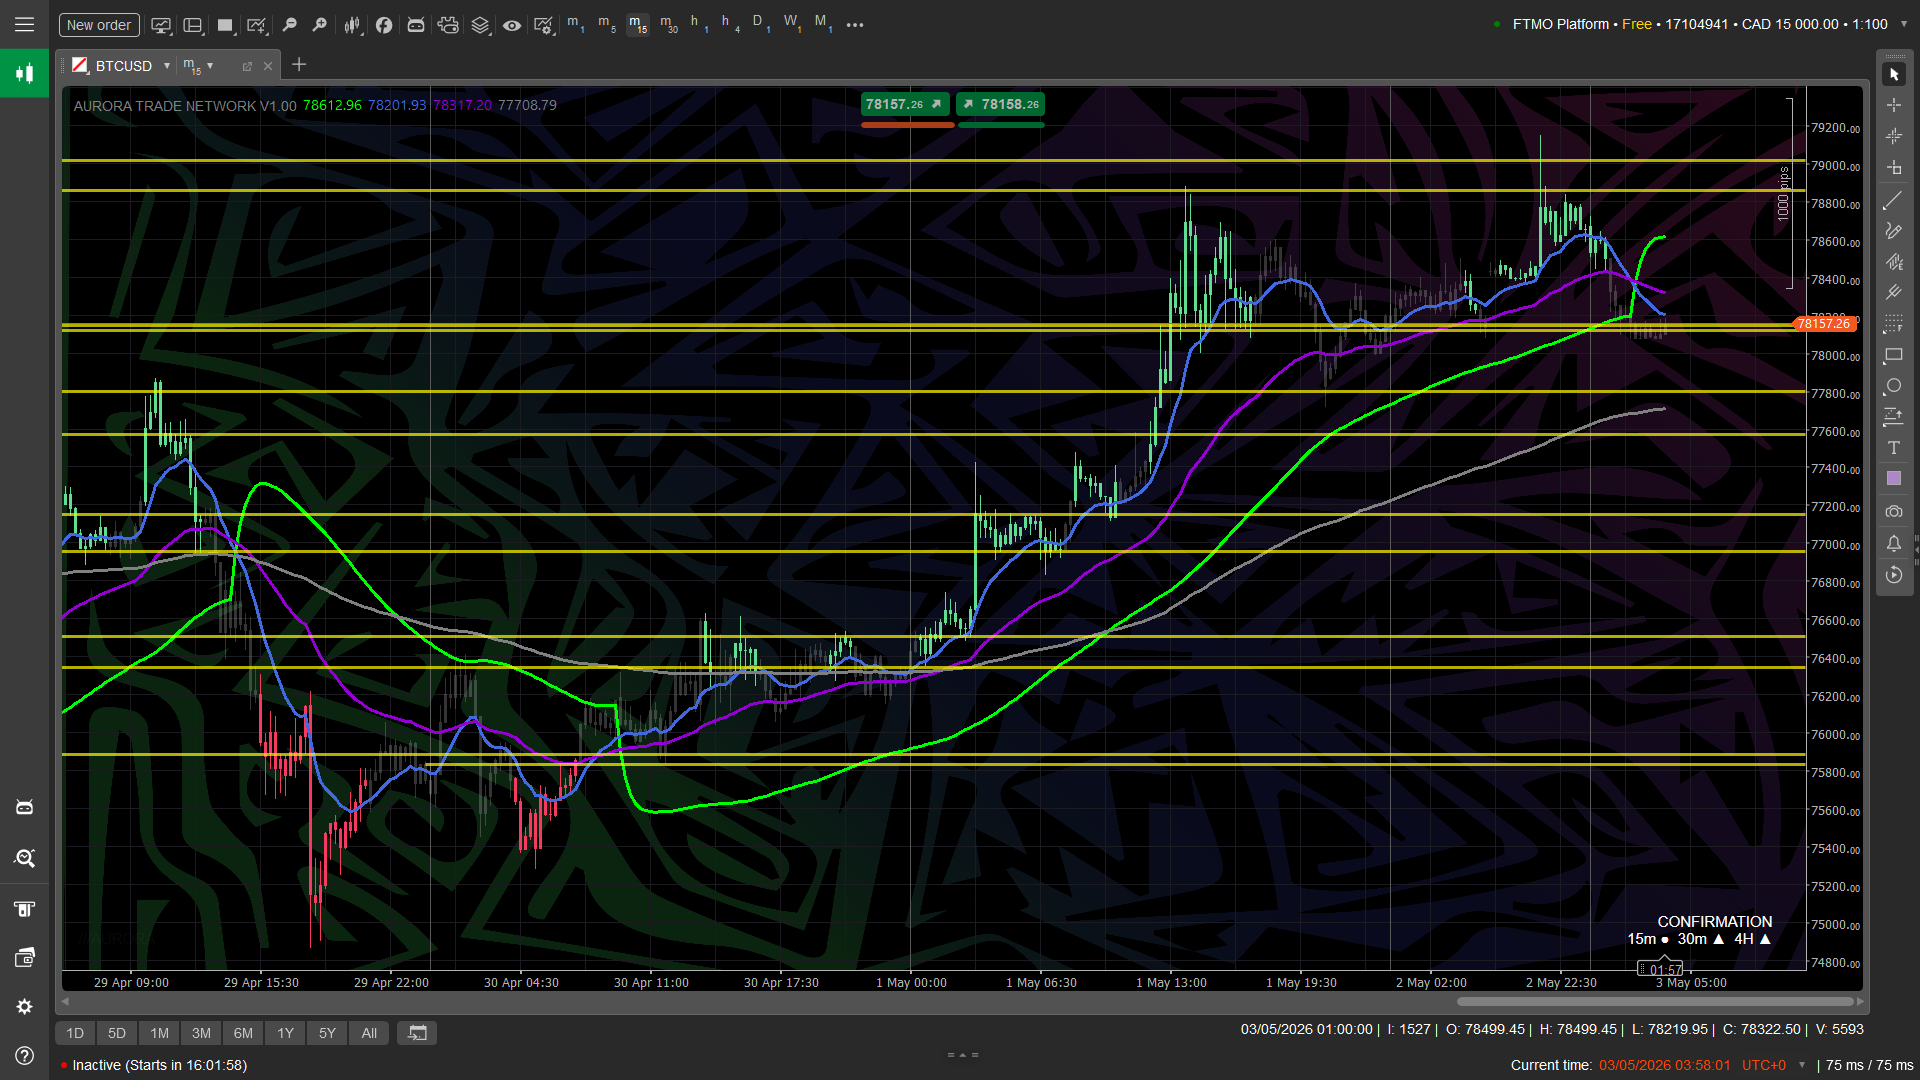Open the indicators puzzle-piece icon
1920x1080 pixels.
448,25
